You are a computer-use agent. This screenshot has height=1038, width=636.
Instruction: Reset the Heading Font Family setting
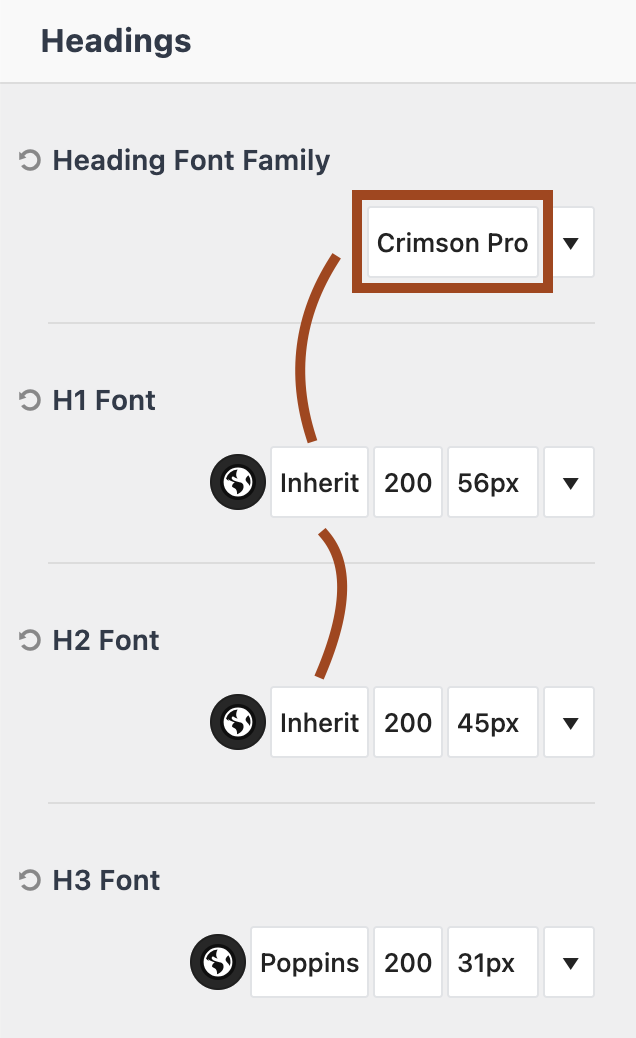click(30, 160)
